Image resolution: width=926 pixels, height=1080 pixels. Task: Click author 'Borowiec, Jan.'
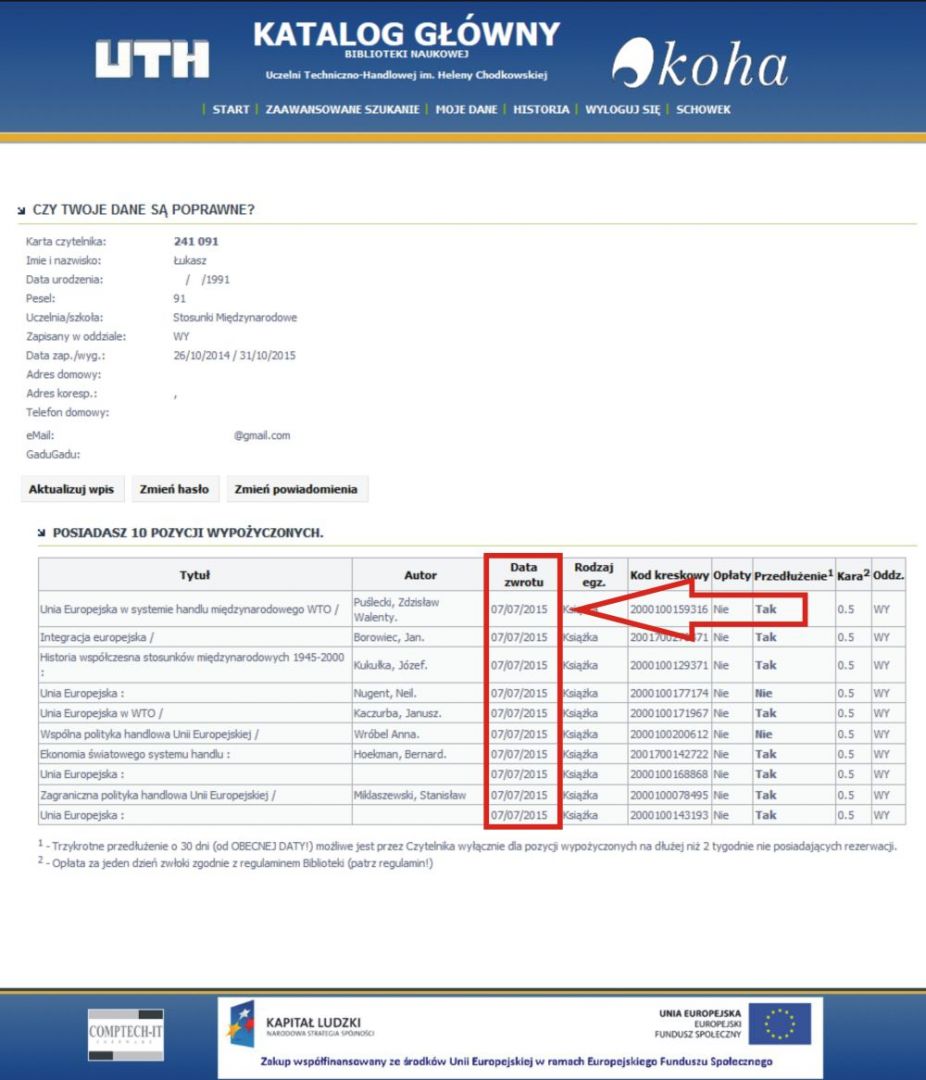point(389,637)
